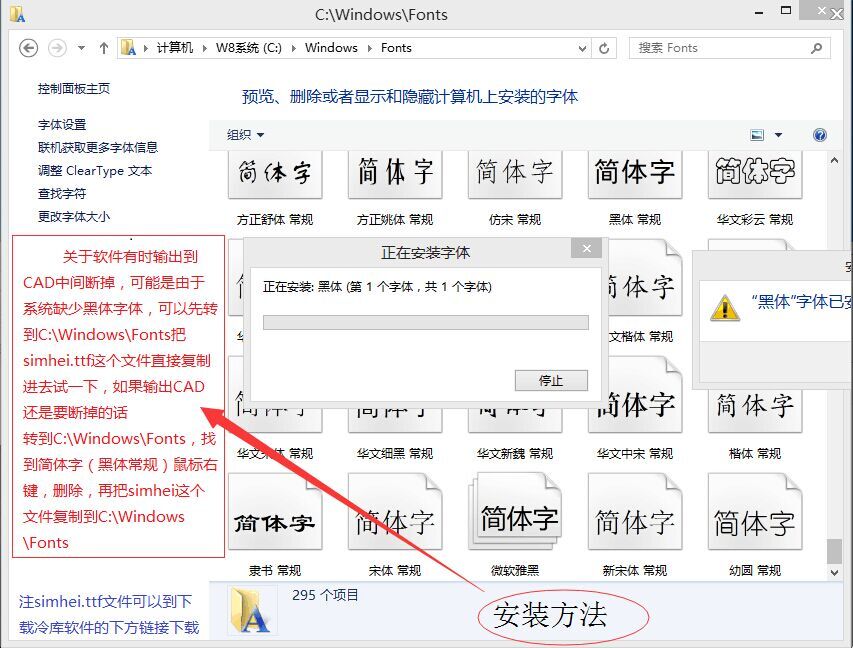Open the 字体设置 link
The image size is (853, 648).
(62, 125)
